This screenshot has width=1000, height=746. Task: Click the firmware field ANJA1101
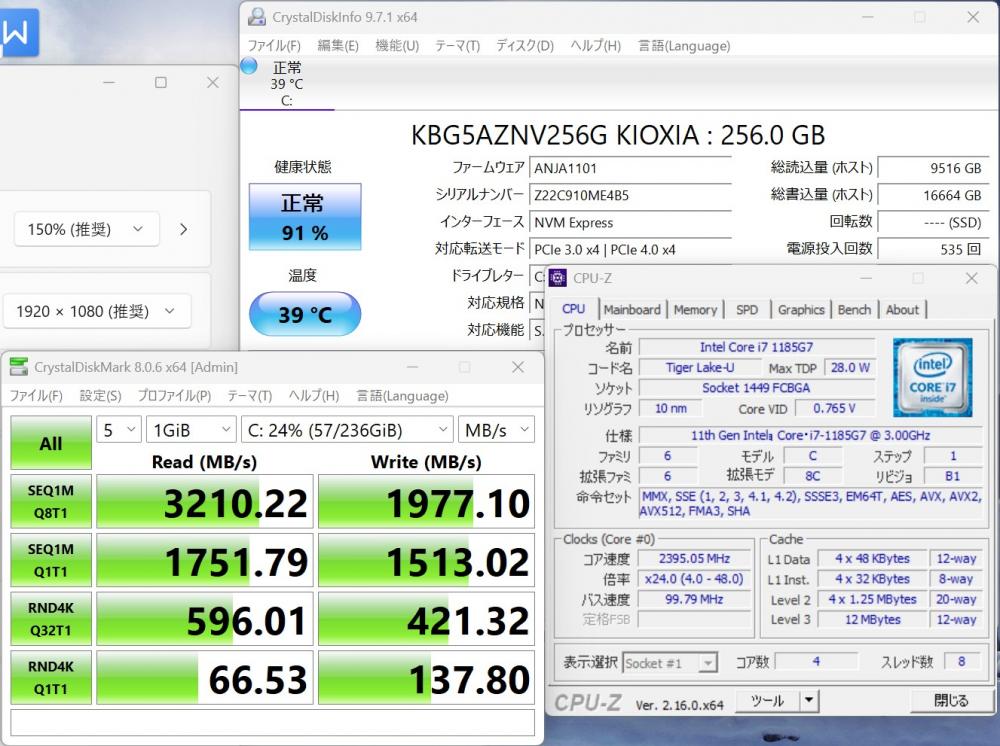(x=630, y=168)
